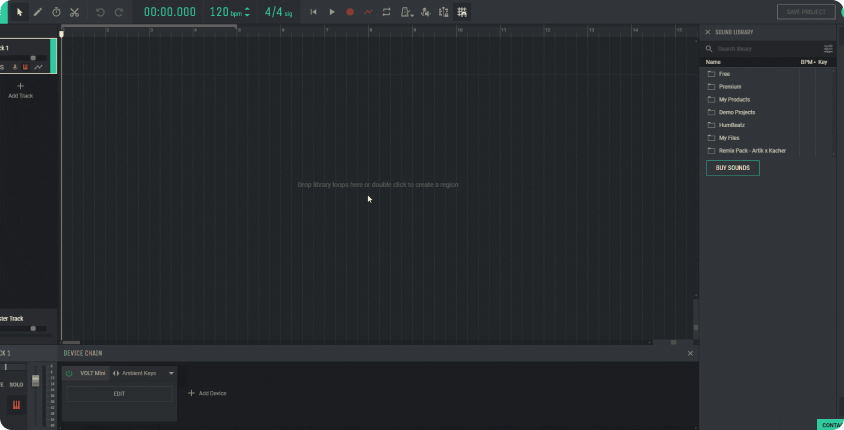Click the undo arrow icon
The width and height of the screenshot is (844, 430).
100,12
